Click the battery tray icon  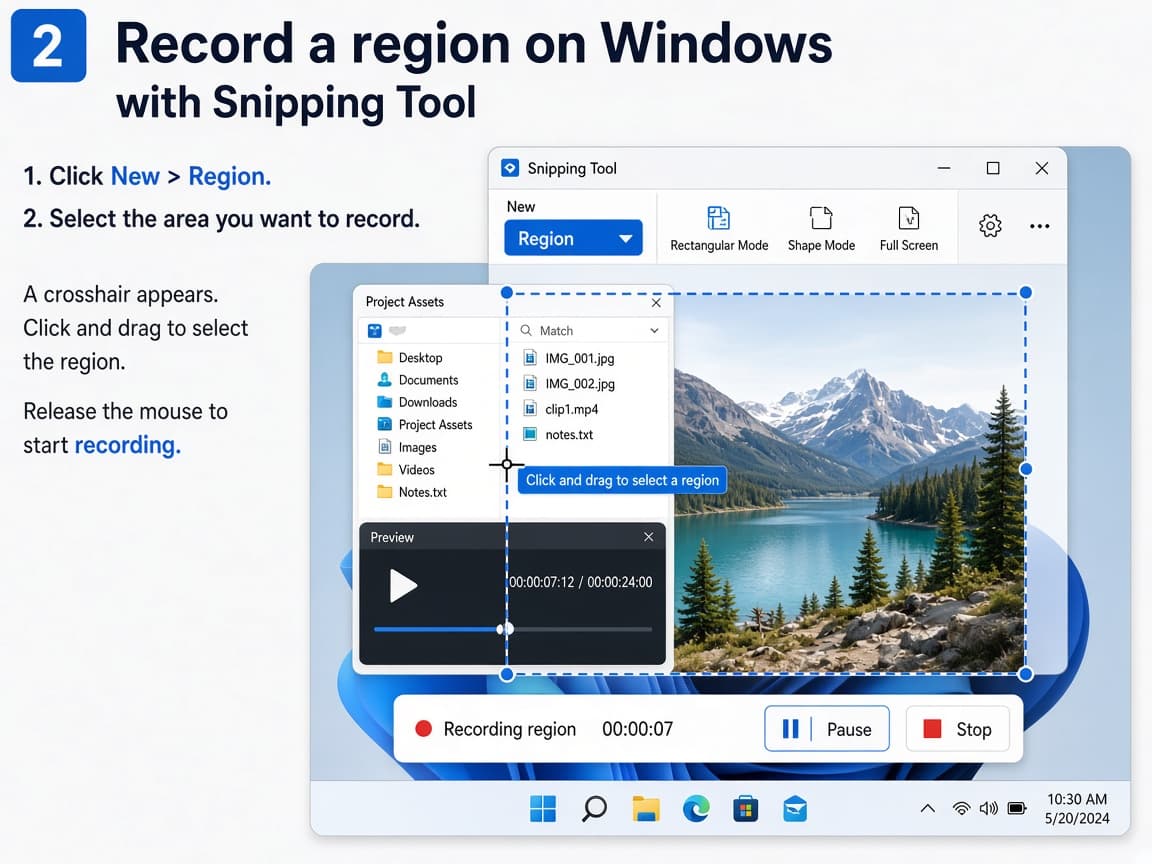[1018, 809]
